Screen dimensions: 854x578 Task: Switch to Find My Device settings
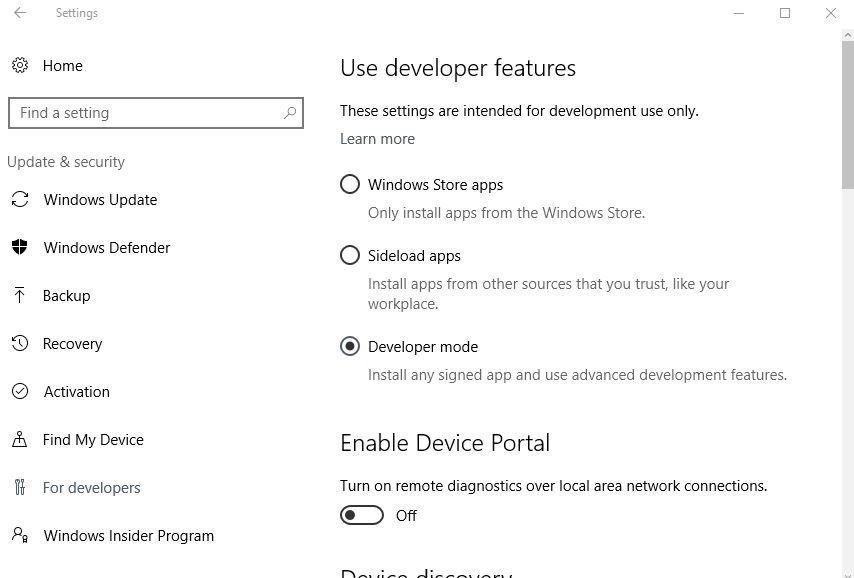[93, 440]
